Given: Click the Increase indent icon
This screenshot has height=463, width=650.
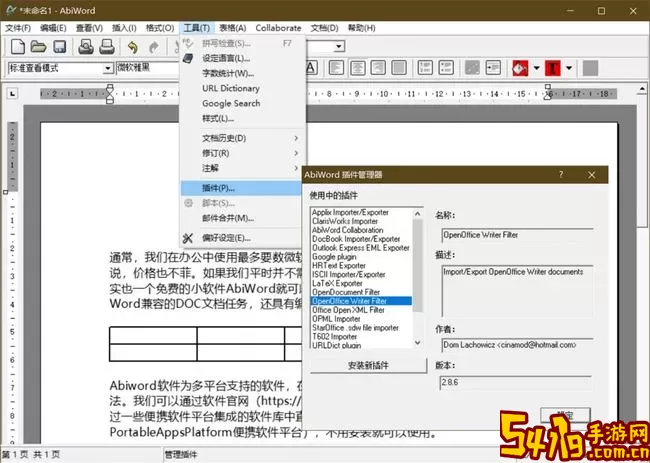Looking at the screenshot, I should tap(493, 68).
